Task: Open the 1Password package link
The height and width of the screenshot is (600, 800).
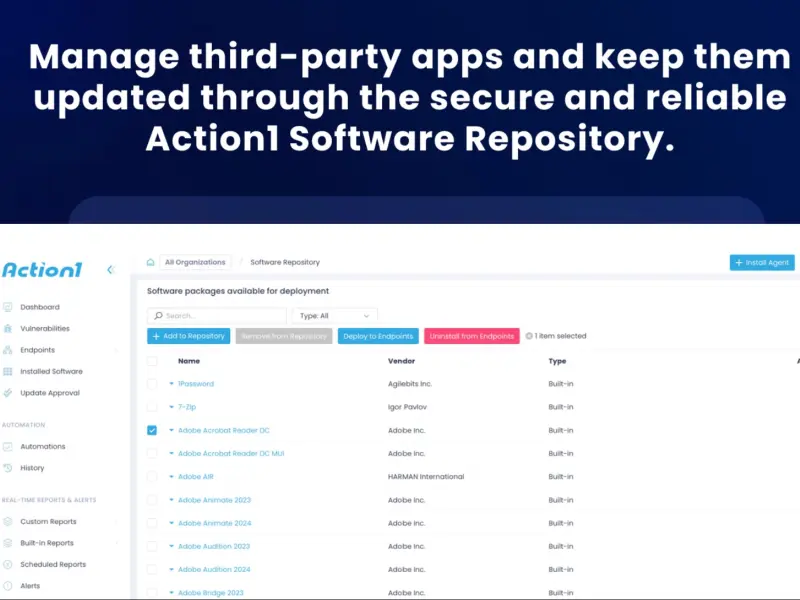Action: [196, 384]
